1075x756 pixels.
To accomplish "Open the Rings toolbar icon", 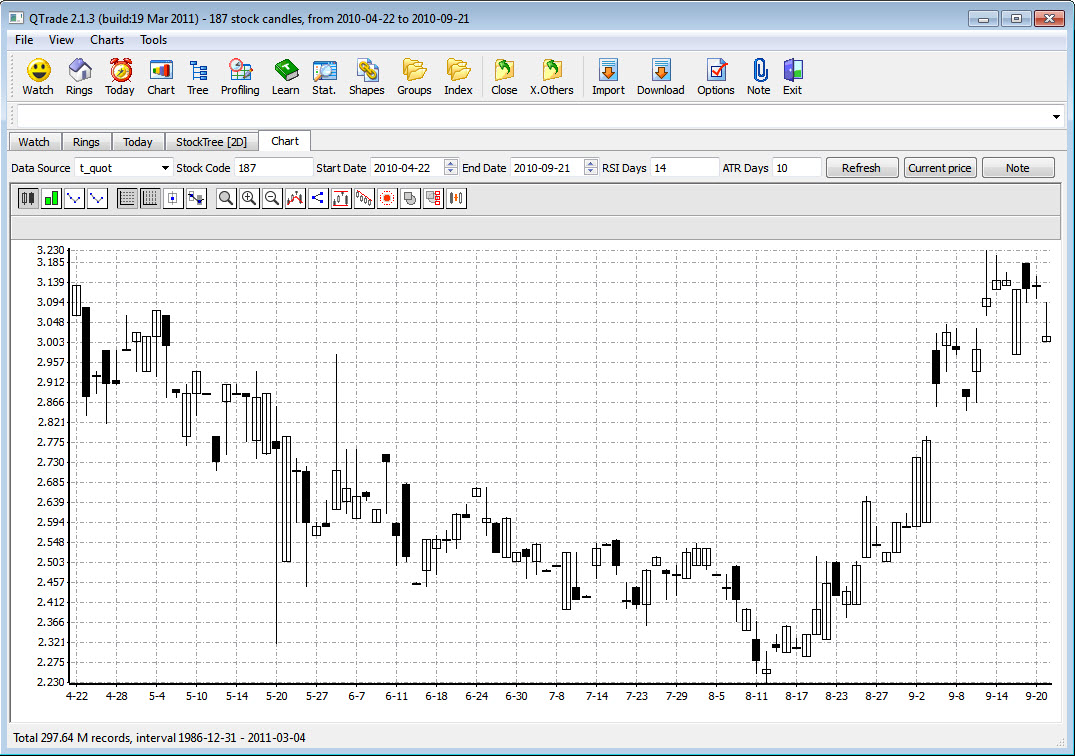I will tap(79, 76).
